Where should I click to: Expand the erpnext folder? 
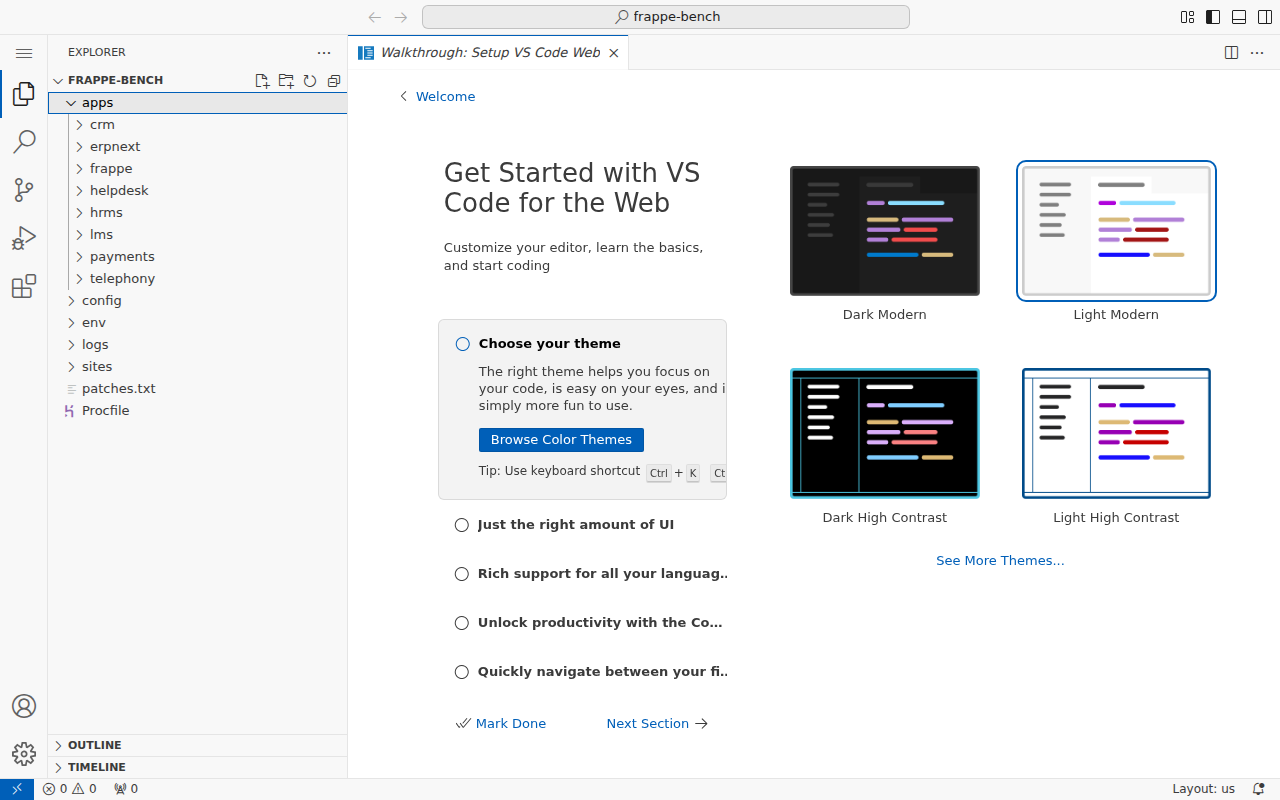(x=198, y=147)
